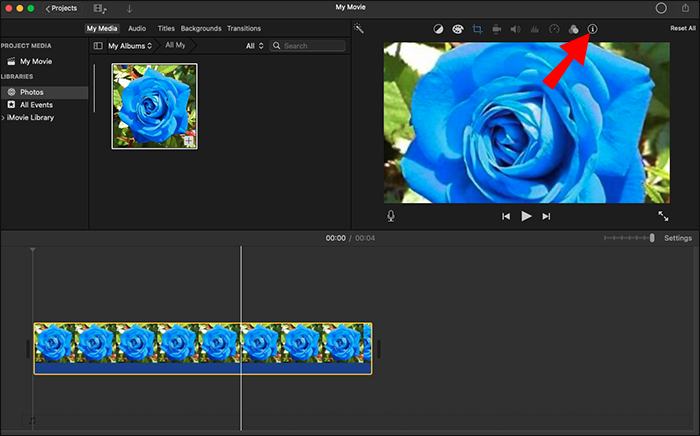Play the movie preview
The image size is (700, 436).
(x=526, y=216)
